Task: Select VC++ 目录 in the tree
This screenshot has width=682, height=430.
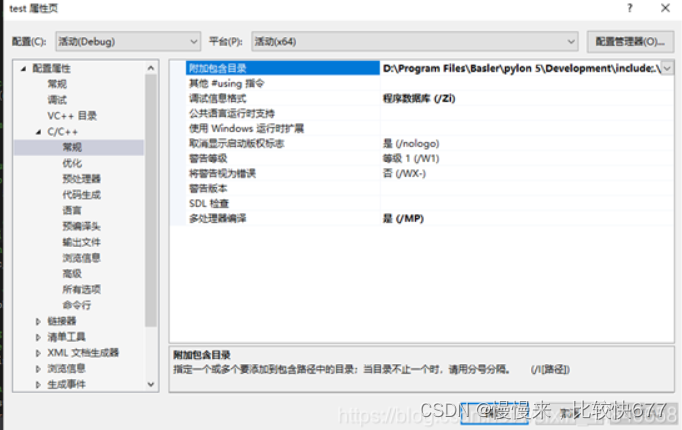Action: (x=72, y=116)
